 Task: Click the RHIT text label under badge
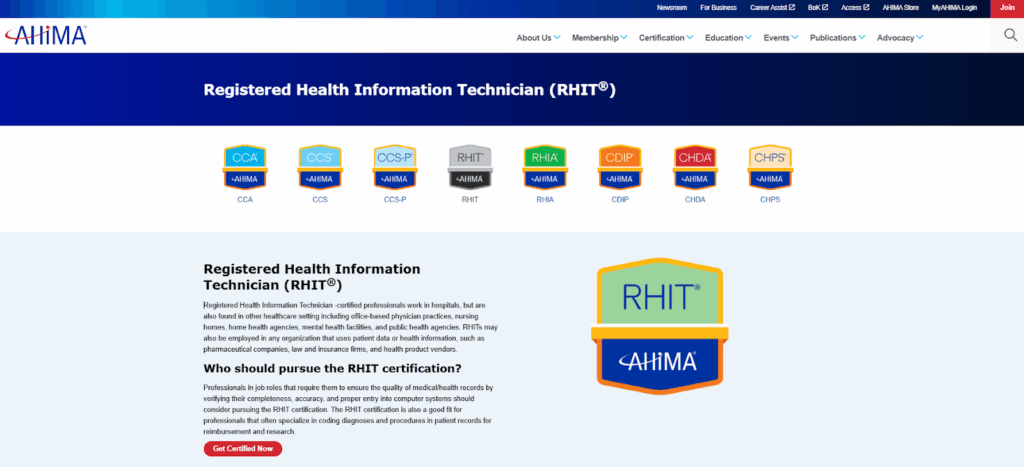tap(470, 199)
